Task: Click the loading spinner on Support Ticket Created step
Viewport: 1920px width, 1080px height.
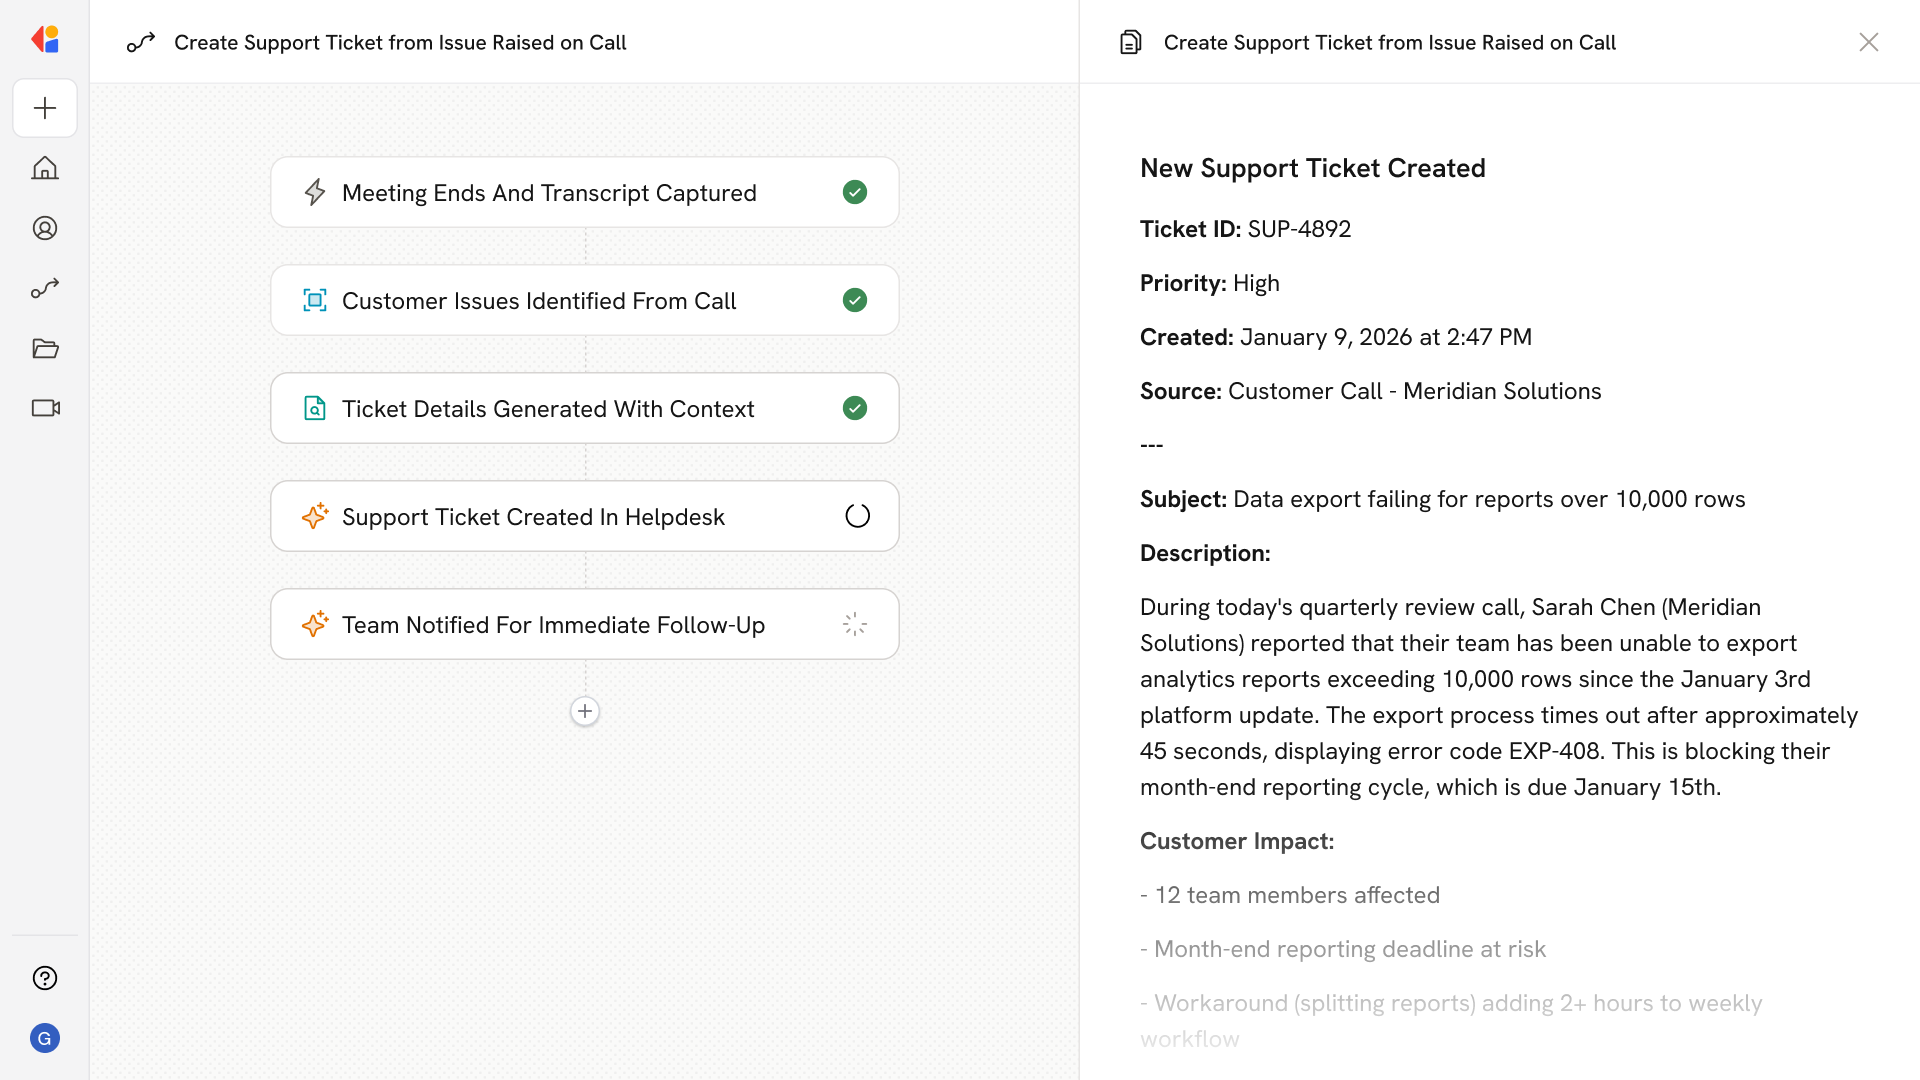Action: point(856,515)
